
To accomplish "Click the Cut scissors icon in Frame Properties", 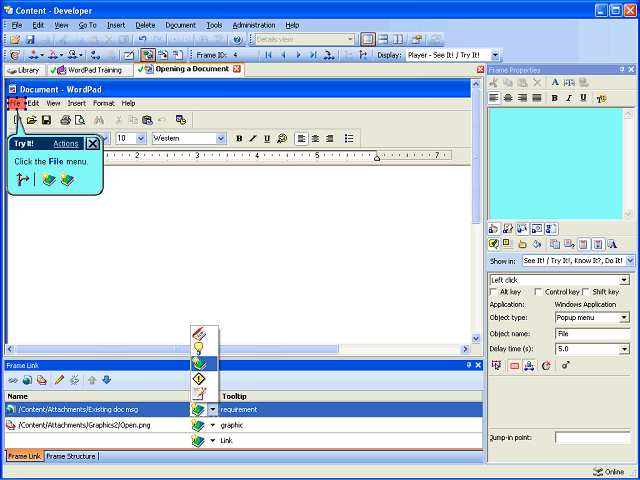I will 494,82.
